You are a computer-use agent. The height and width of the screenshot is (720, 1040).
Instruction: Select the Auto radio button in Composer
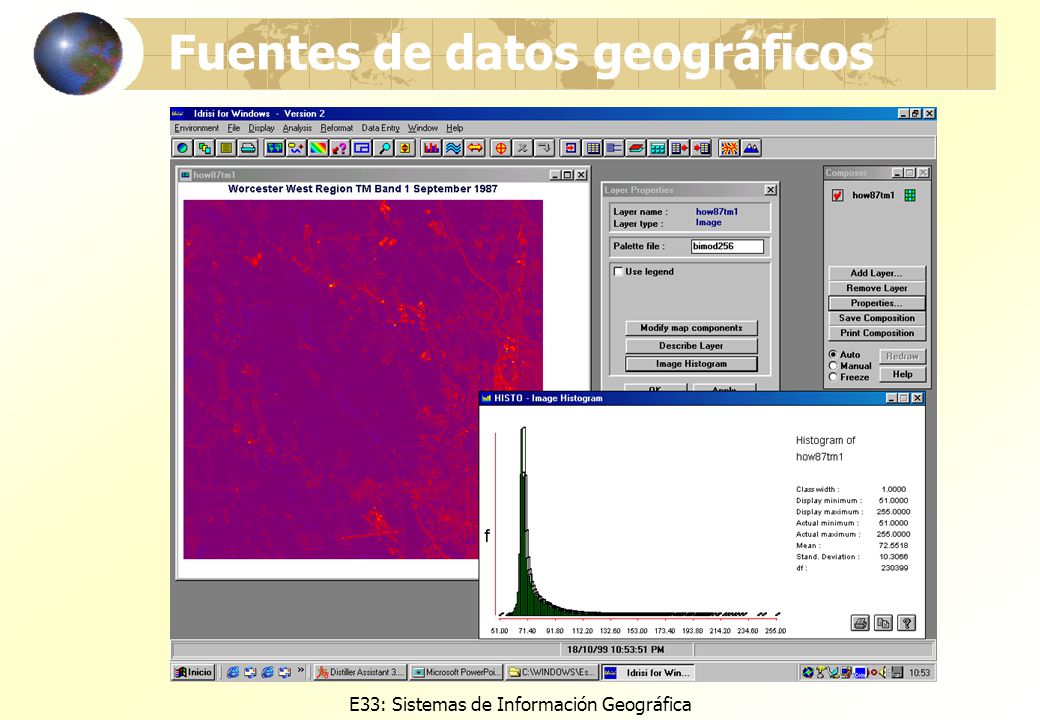pos(833,354)
